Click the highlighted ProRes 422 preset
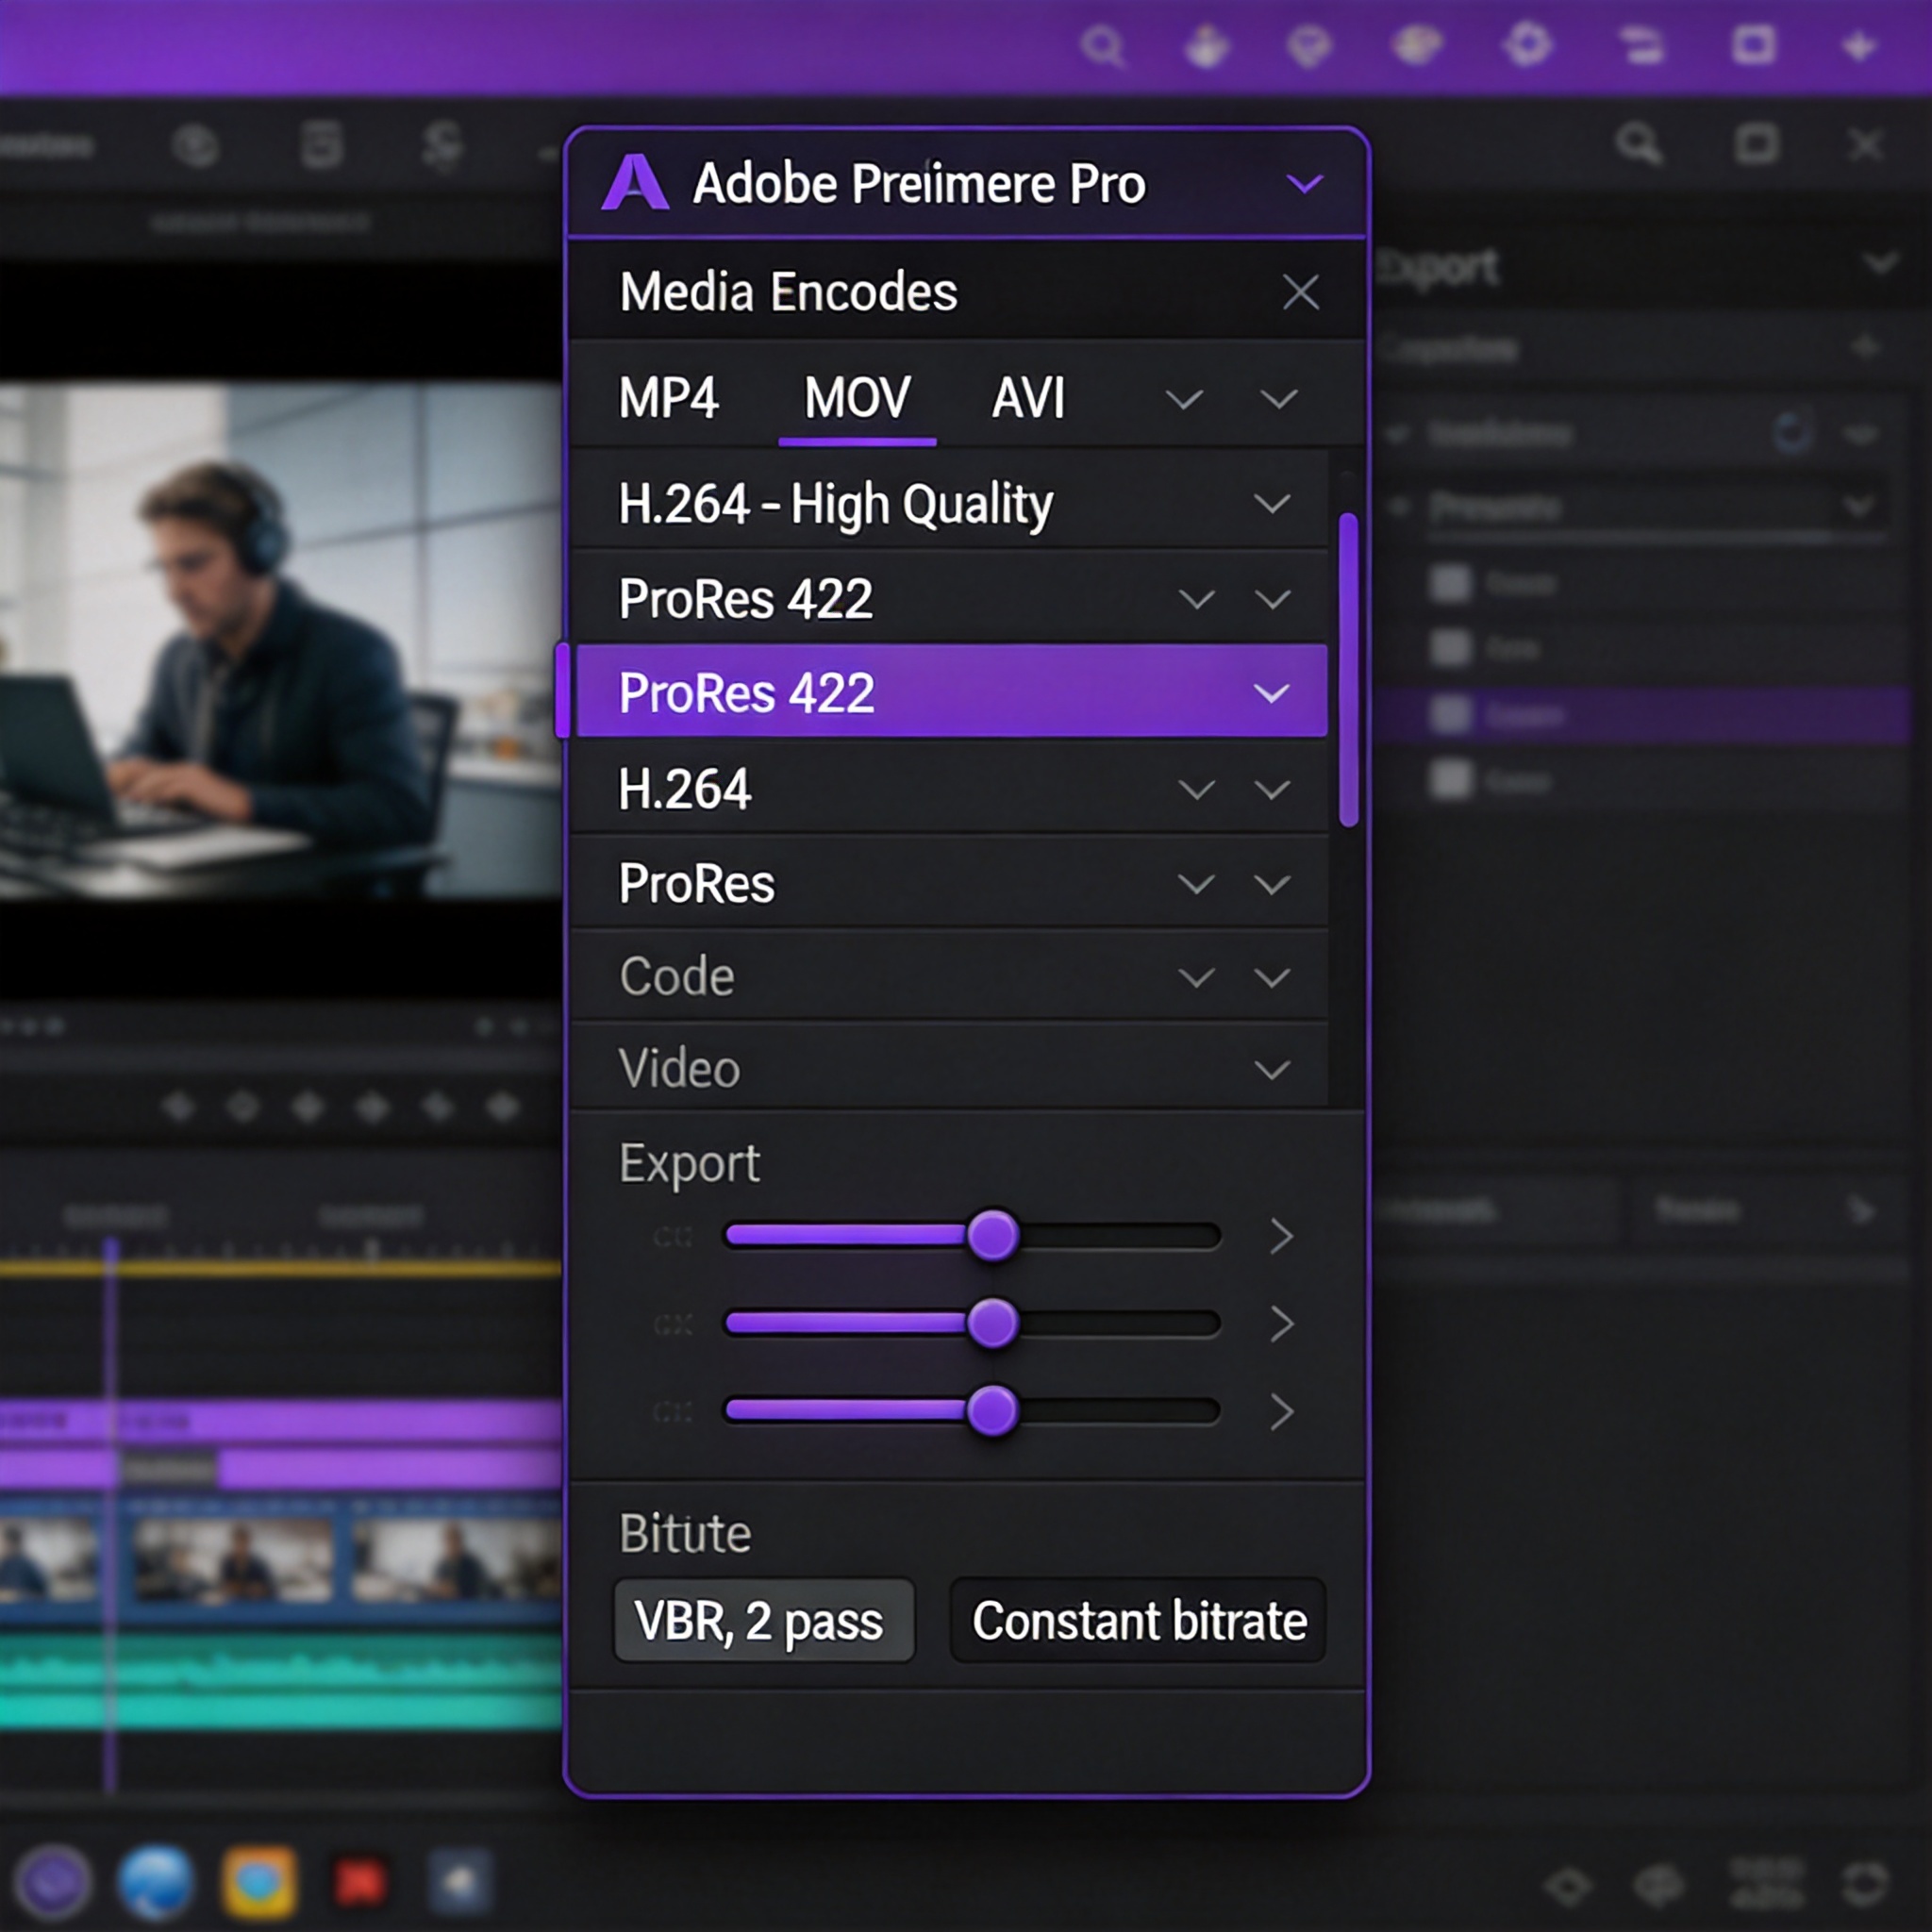The height and width of the screenshot is (1932, 1932). (951, 692)
